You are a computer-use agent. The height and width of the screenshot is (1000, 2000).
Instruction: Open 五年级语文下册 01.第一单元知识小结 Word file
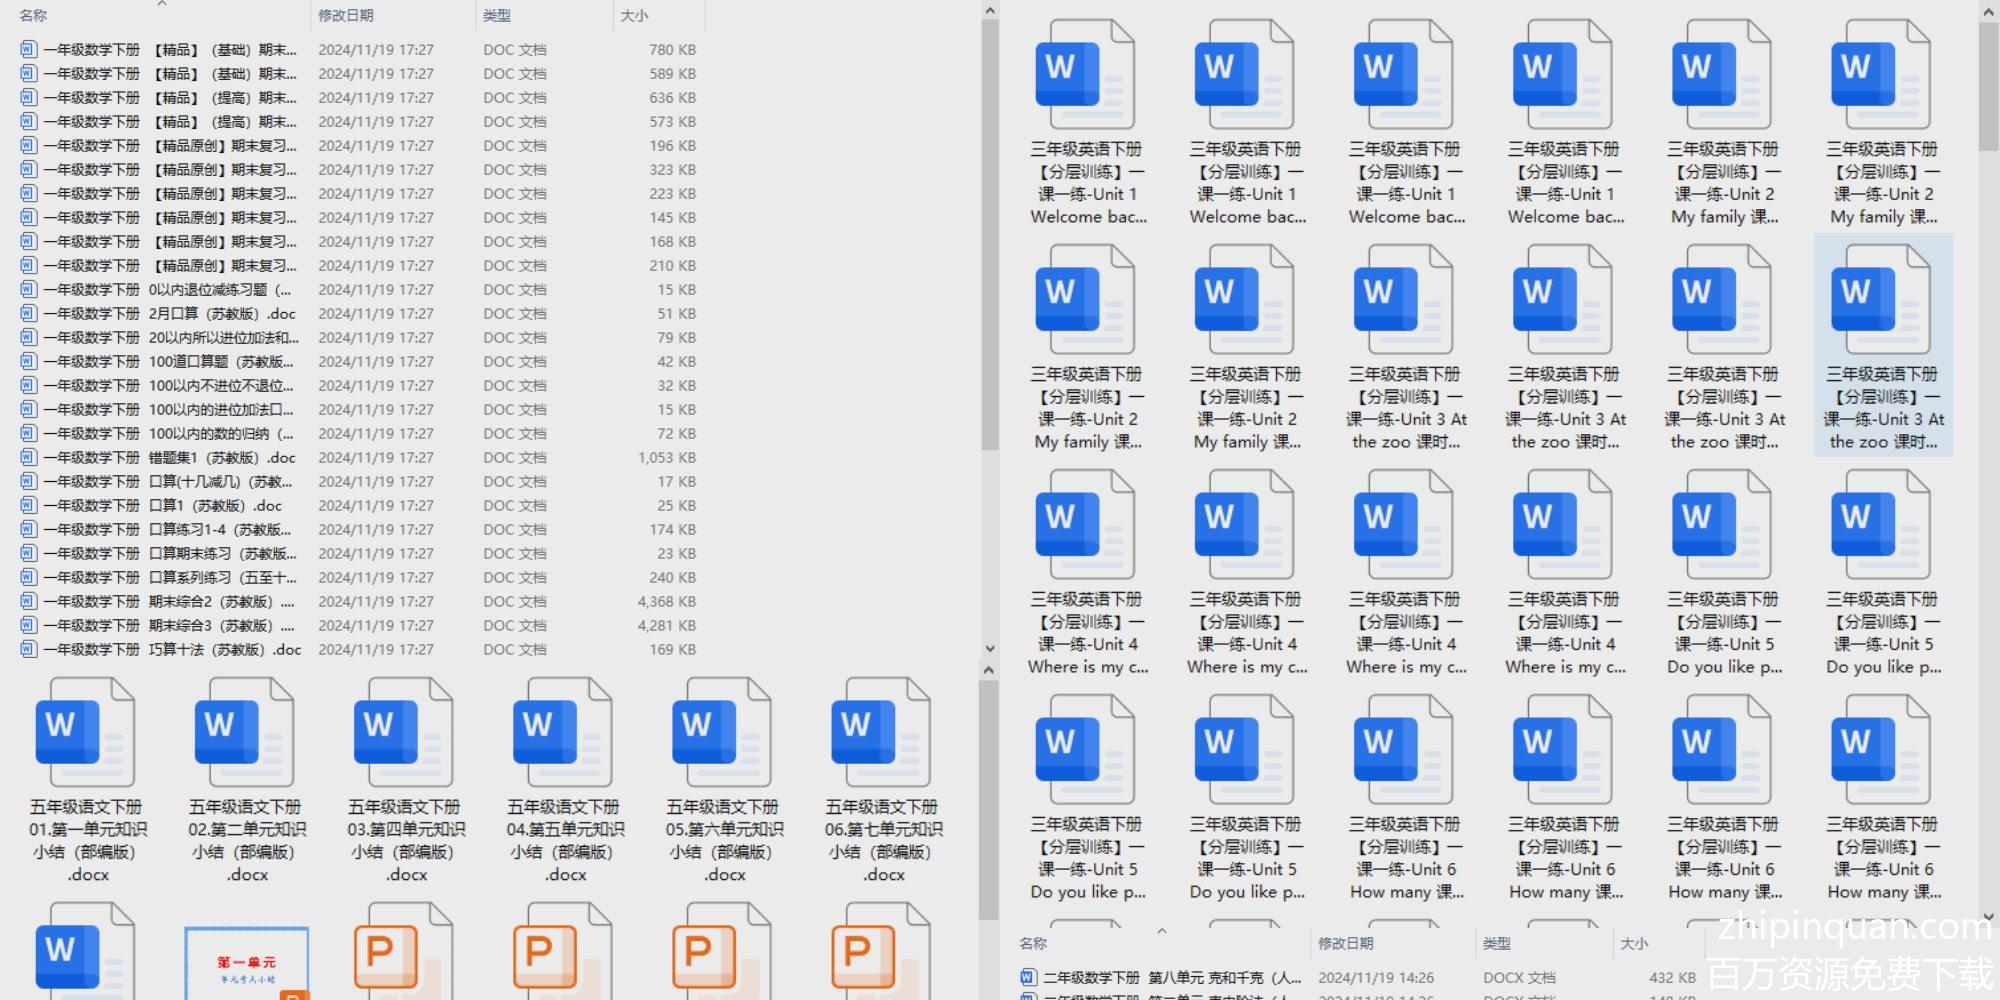point(85,735)
